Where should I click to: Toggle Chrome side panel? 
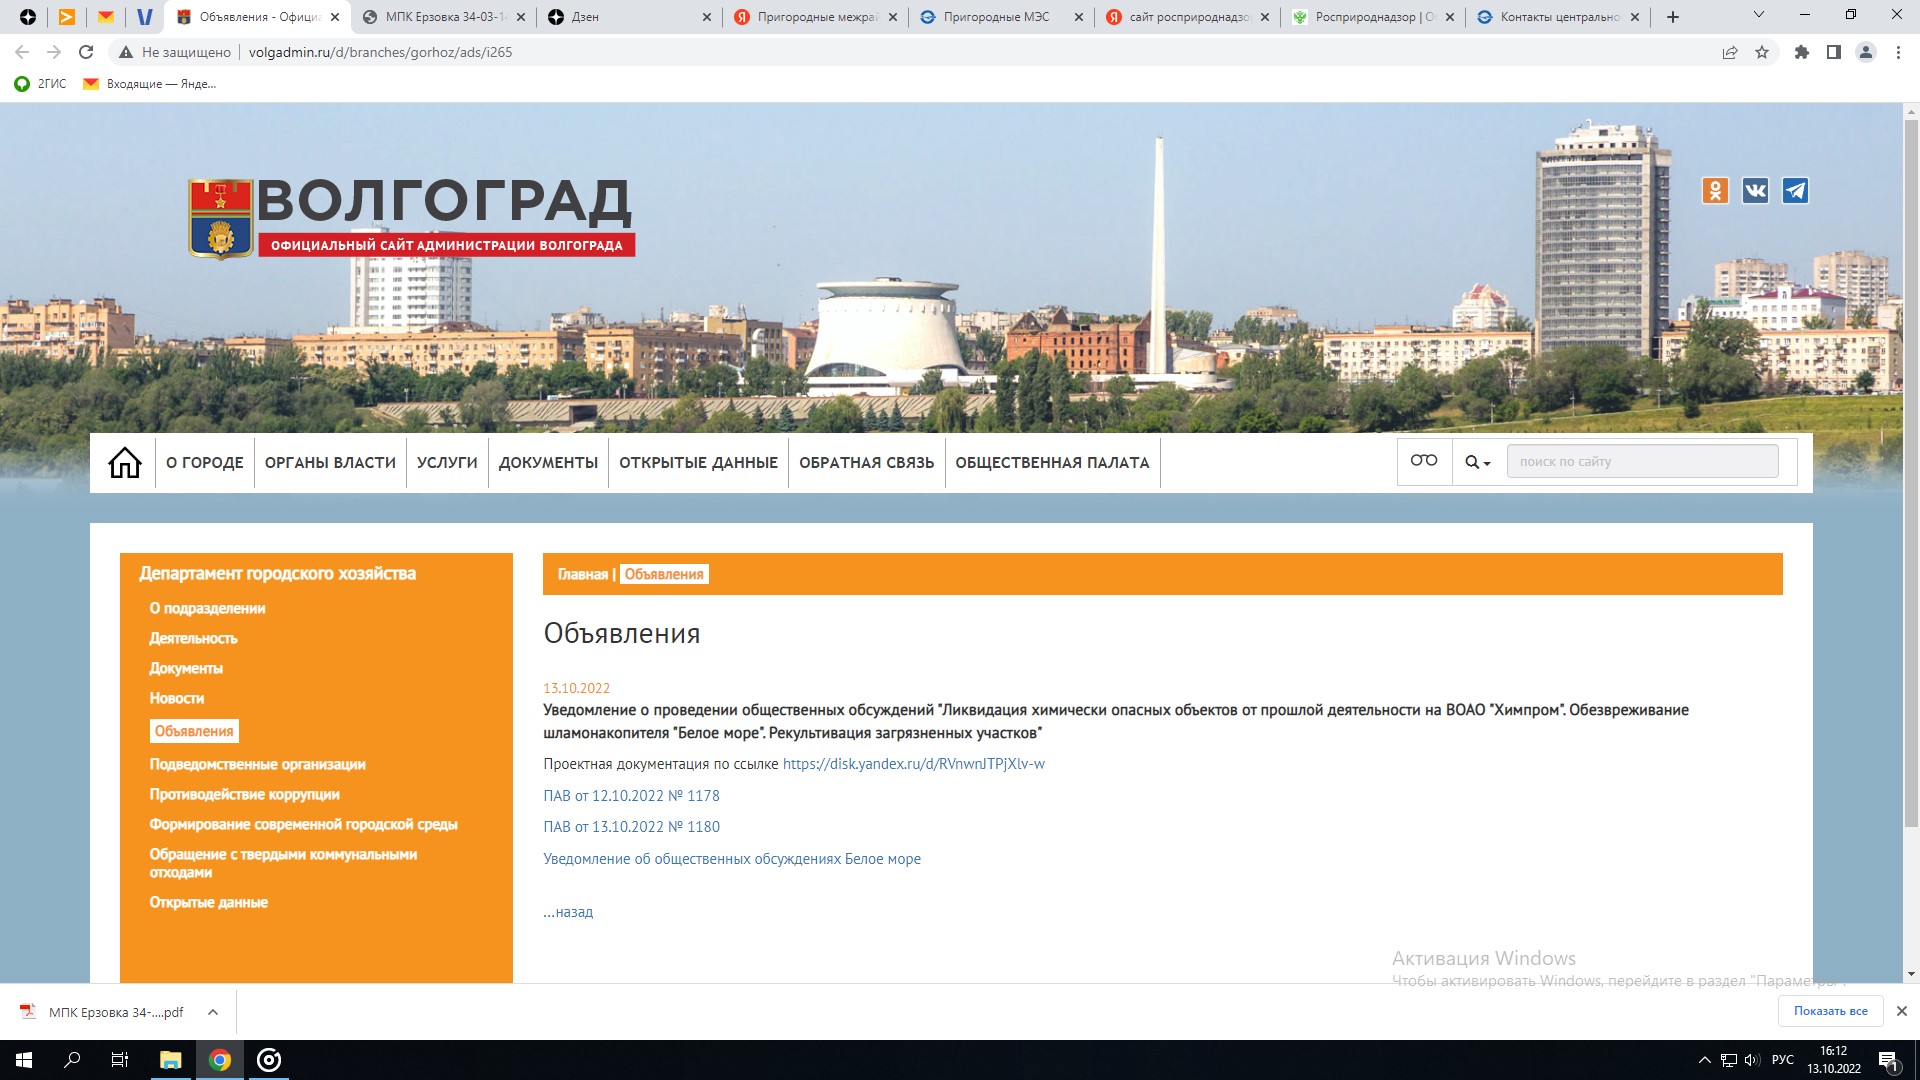tap(1833, 52)
